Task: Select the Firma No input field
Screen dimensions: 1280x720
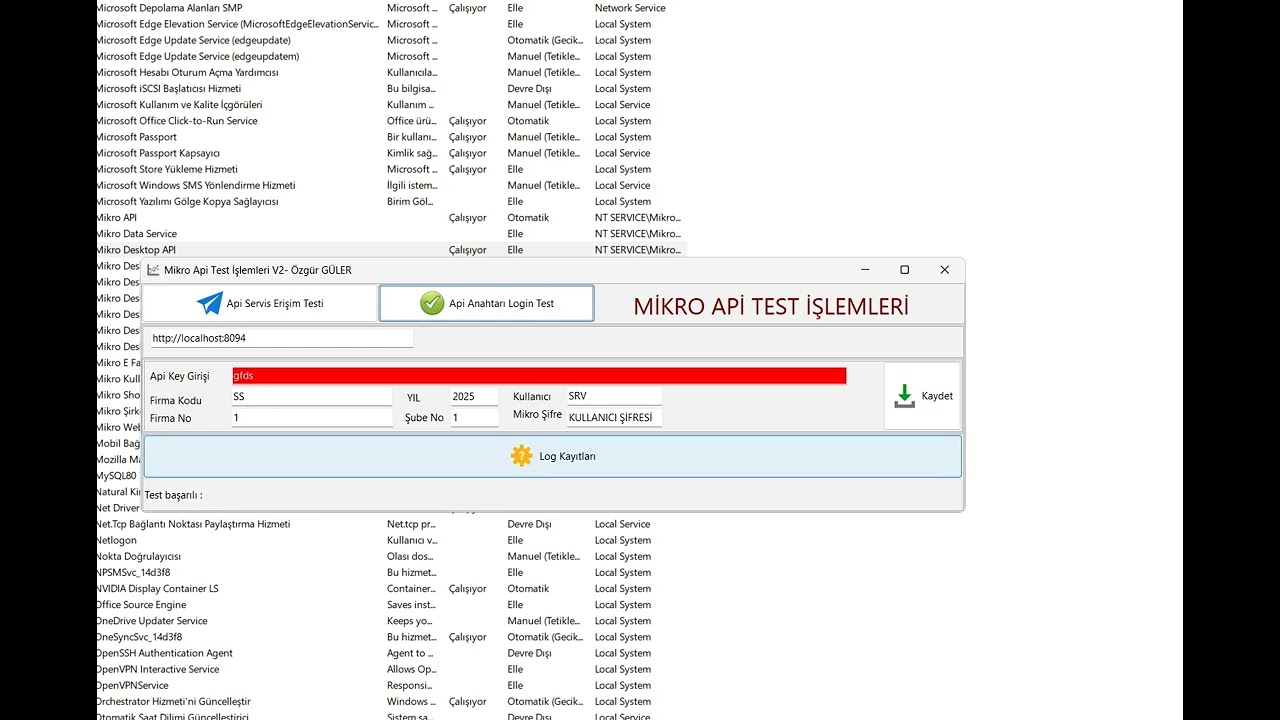Action: [x=312, y=418]
